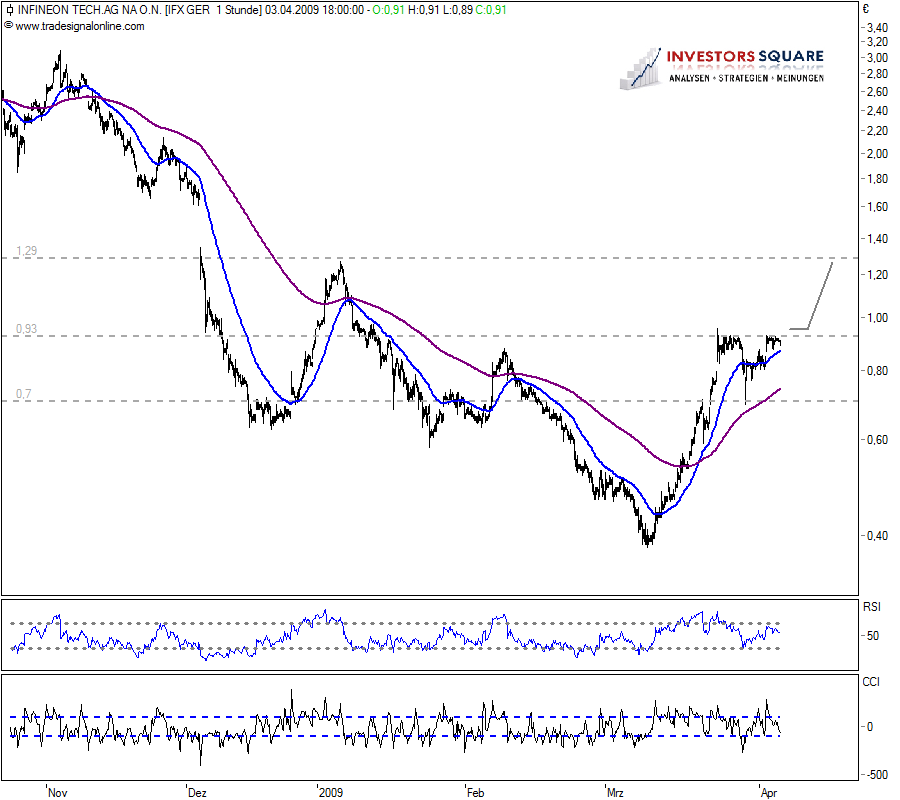Image resolution: width=900 pixels, height=800 pixels.
Task: Select the RSI indicator panel label
Action: coord(869,604)
